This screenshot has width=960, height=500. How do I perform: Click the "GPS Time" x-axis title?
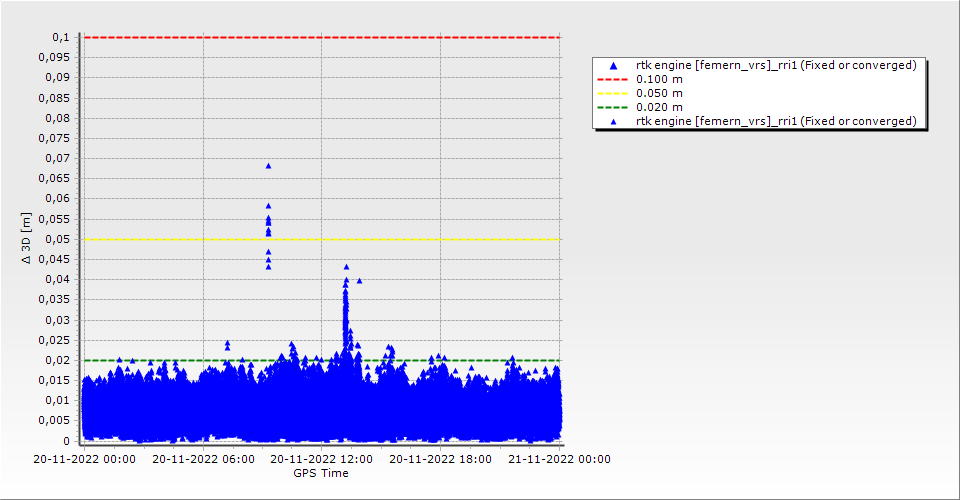320,473
